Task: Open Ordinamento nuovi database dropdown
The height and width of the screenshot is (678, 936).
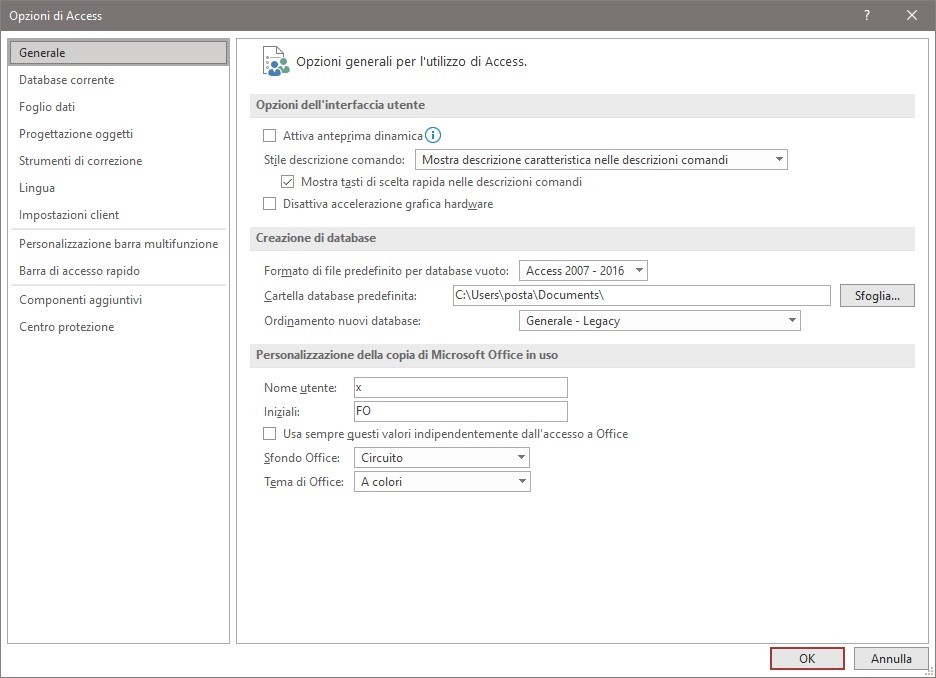Action: 660,320
